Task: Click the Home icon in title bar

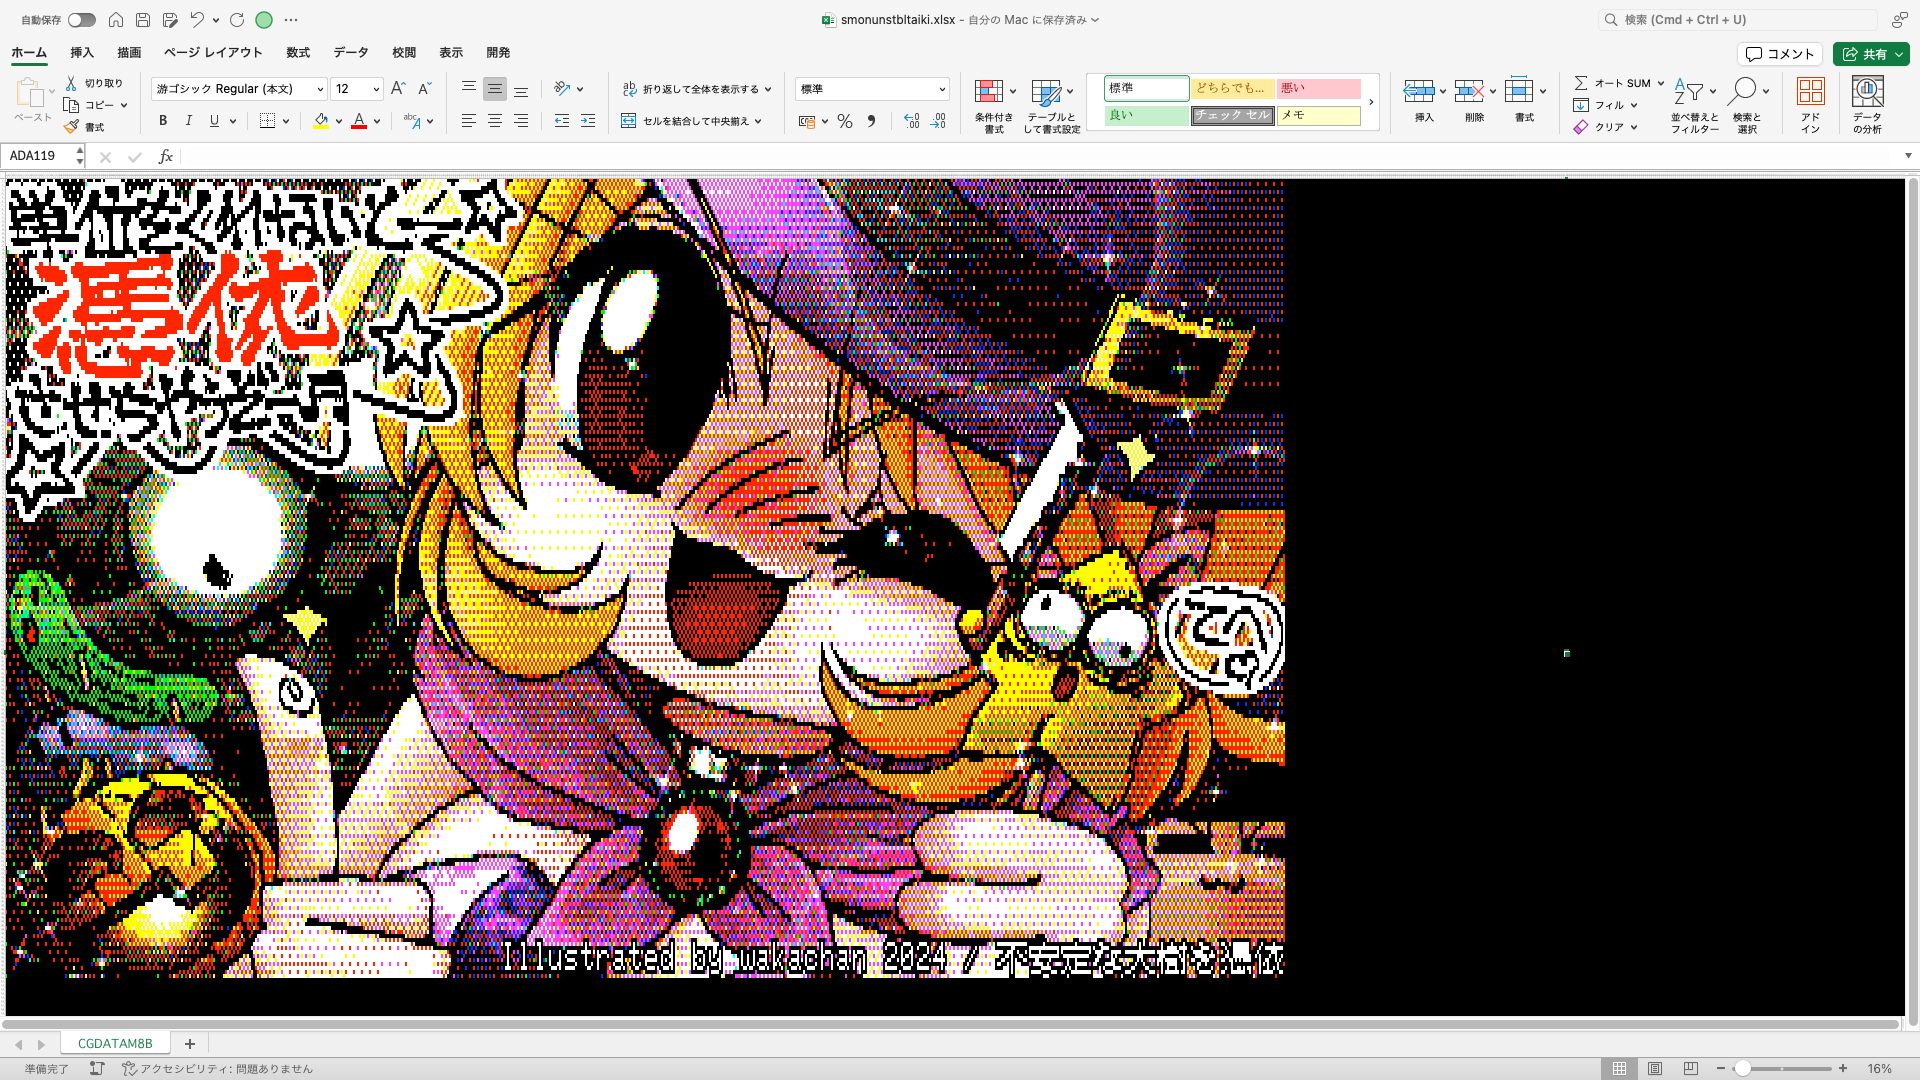Action: coord(116,20)
